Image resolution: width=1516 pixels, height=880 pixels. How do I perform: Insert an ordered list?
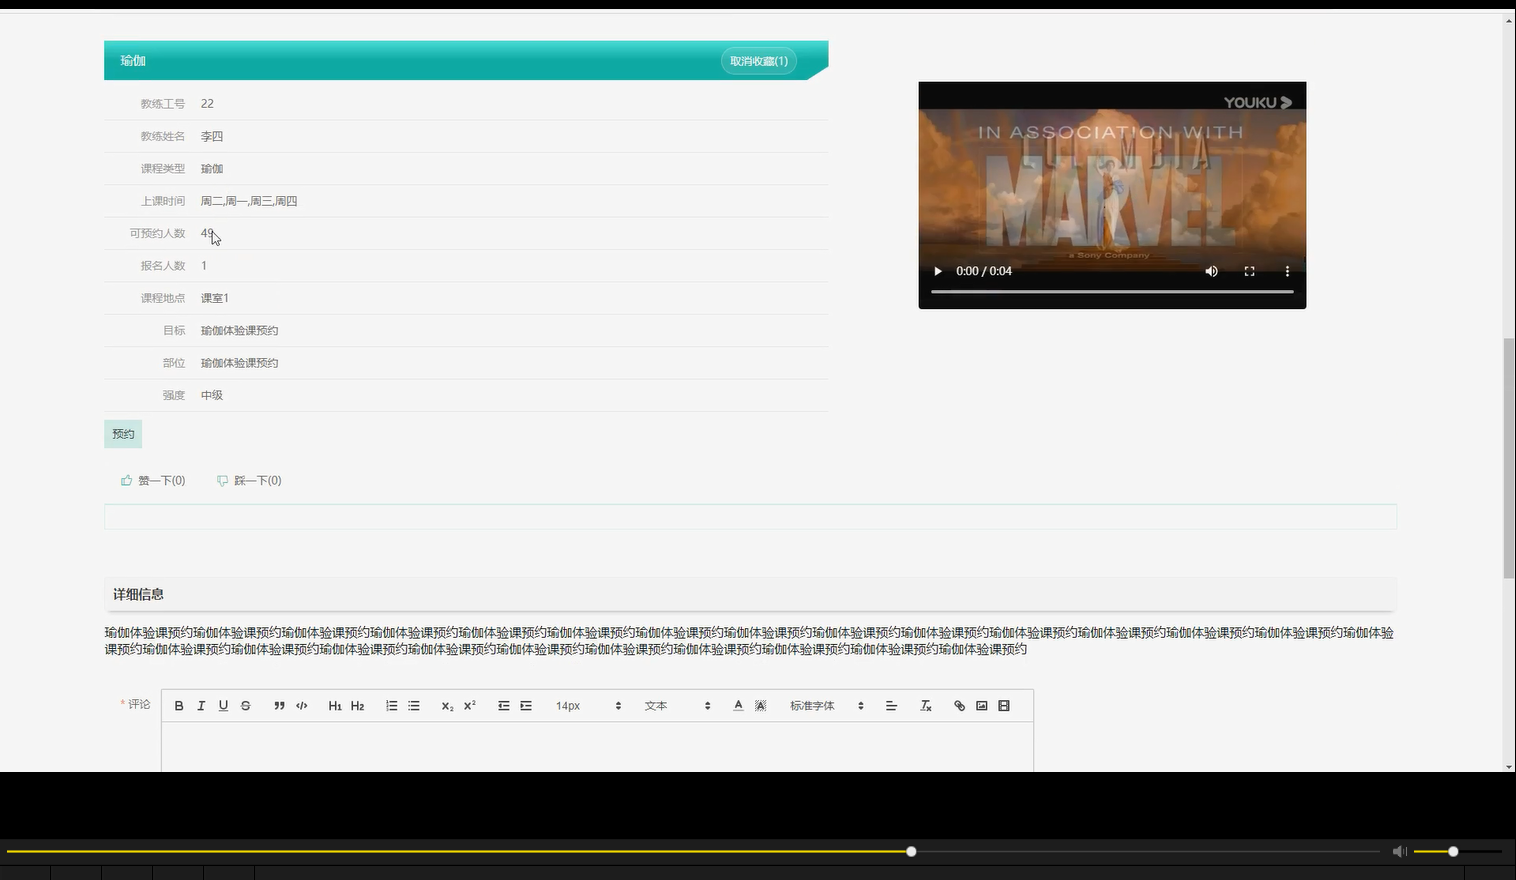pyautogui.click(x=391, y=706)
